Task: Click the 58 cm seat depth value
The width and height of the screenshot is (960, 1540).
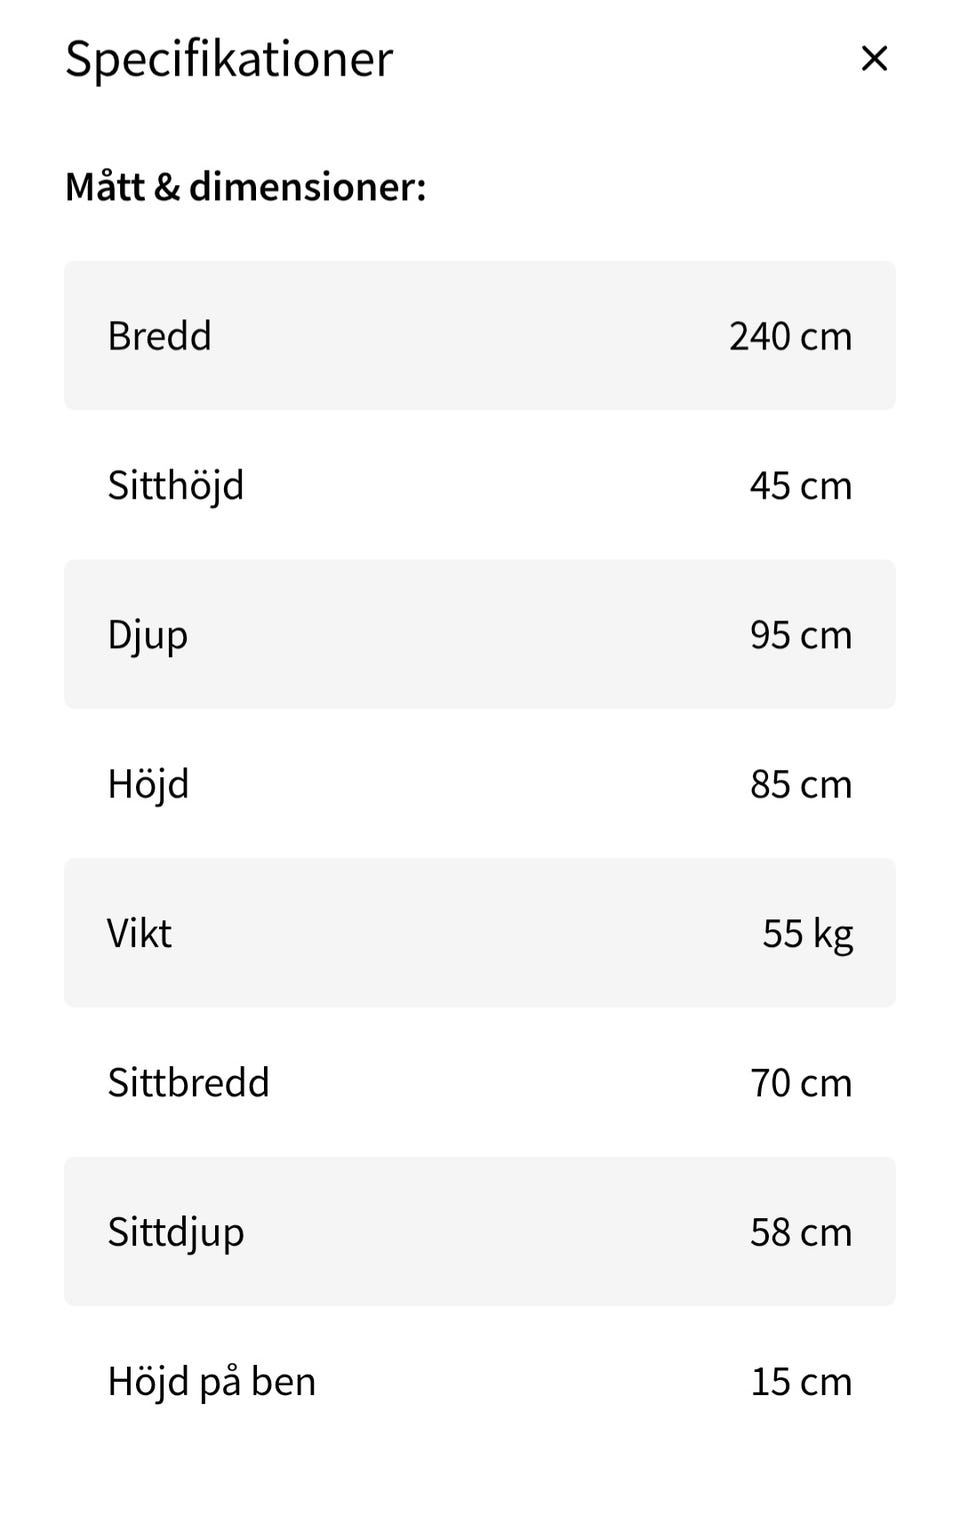Action: [x=800, y=1232]
